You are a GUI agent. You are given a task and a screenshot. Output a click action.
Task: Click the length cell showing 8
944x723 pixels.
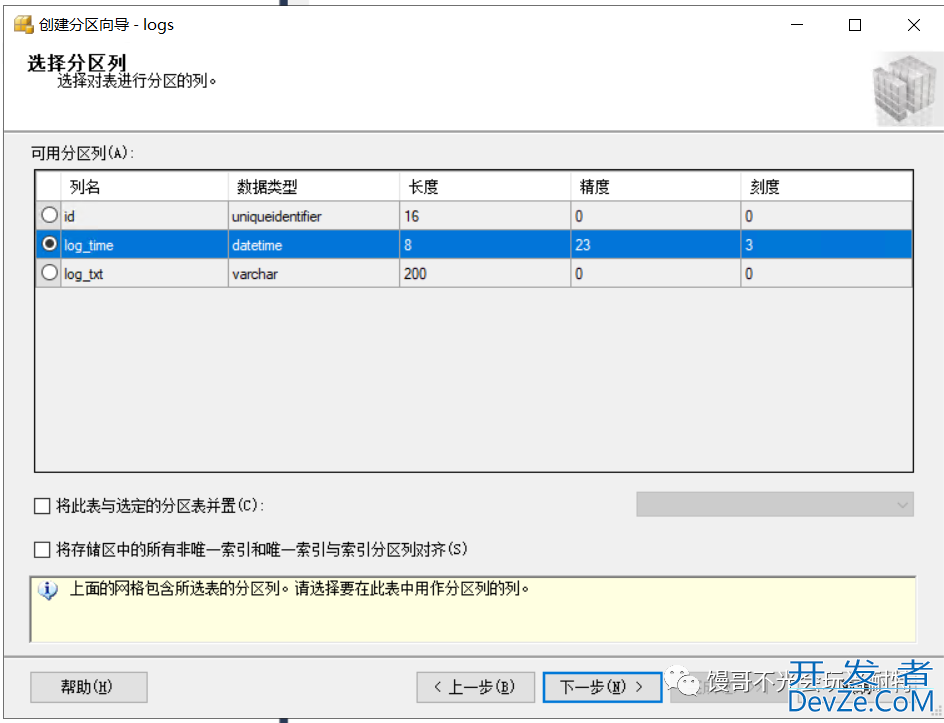[x=485, y=245]
